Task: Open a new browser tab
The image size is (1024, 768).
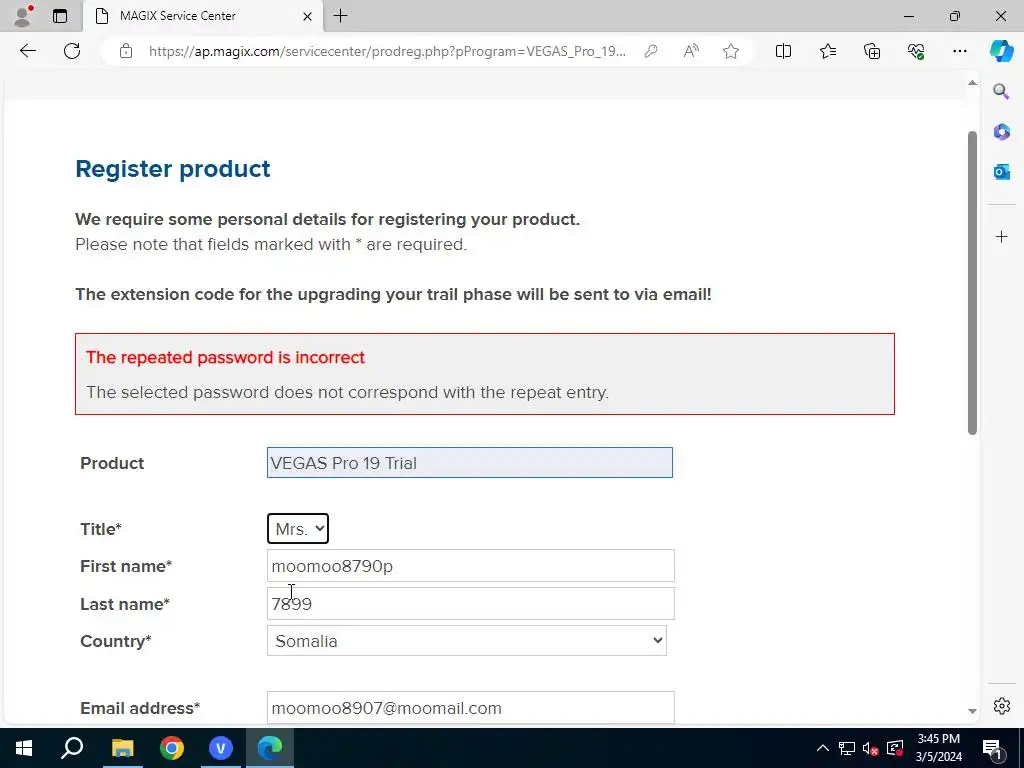Action: tap(340, 16)
